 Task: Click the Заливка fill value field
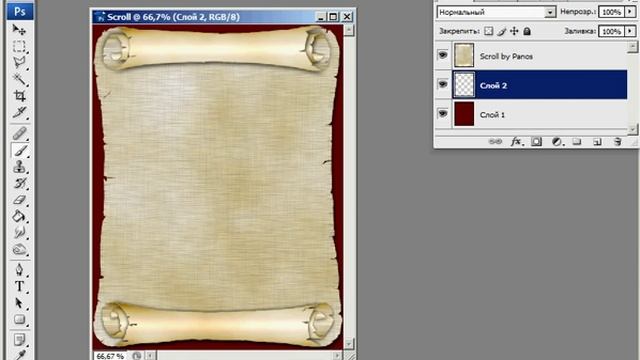pos(611,31)
